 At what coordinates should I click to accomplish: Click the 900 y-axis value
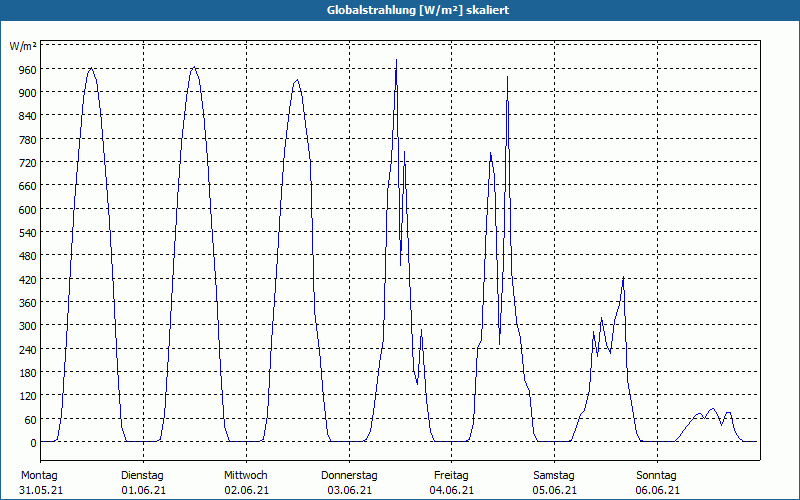coord(28,92)
